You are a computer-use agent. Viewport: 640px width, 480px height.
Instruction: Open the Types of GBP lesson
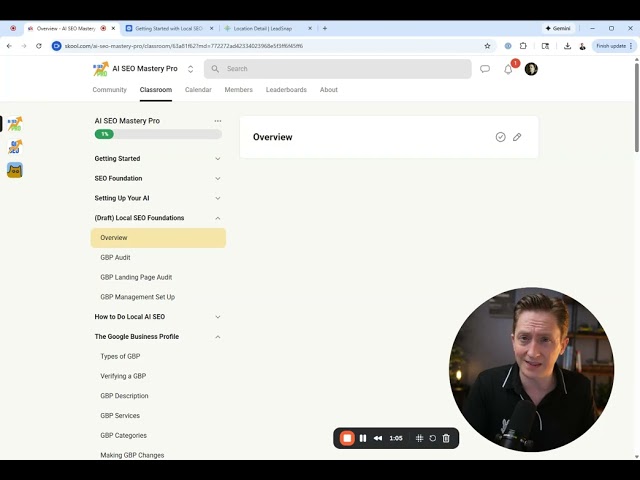coord(120,356)
